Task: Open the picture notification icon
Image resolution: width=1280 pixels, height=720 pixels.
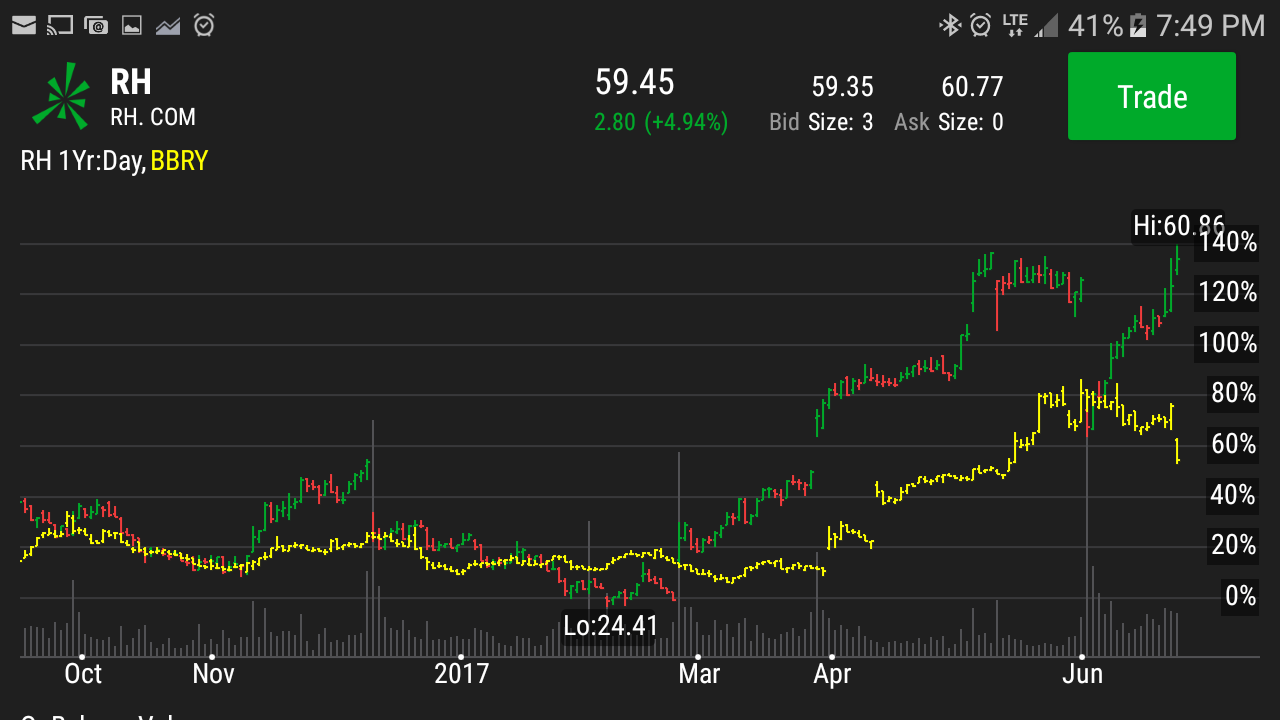Action: 131,25
